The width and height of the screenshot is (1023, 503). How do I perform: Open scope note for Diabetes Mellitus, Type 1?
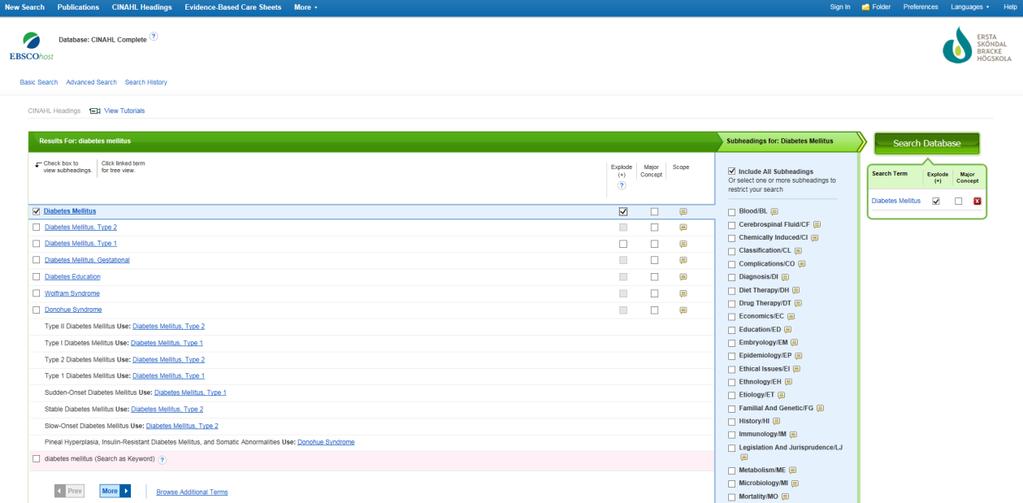coord(683,243)
